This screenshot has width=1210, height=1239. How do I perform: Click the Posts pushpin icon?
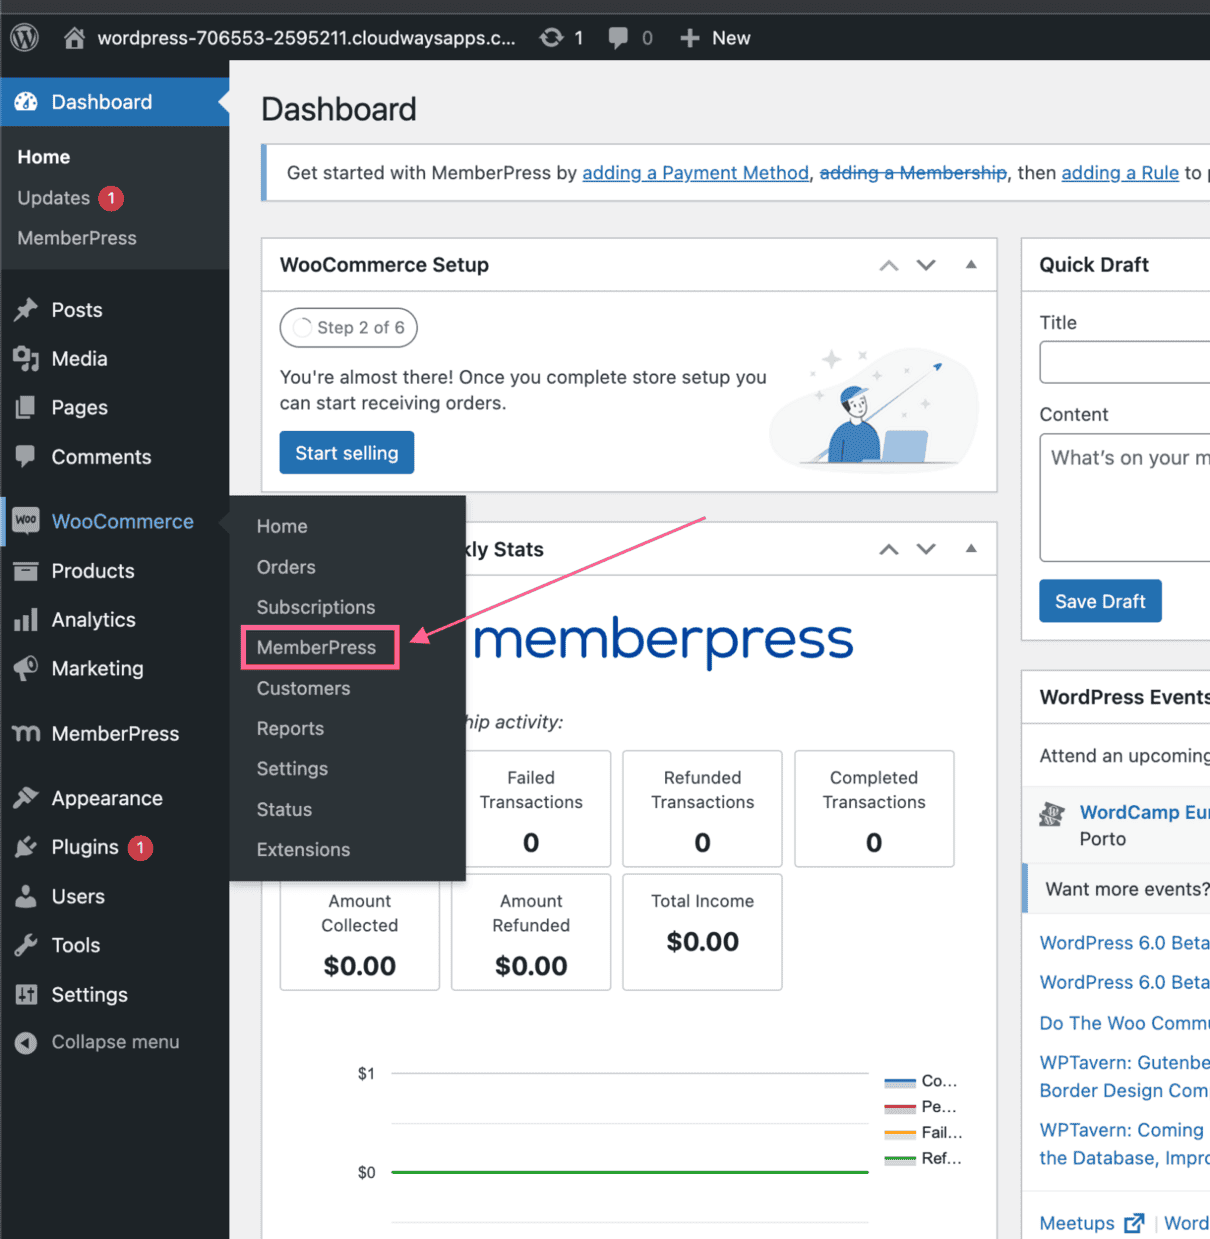click(x=26, y=310)
